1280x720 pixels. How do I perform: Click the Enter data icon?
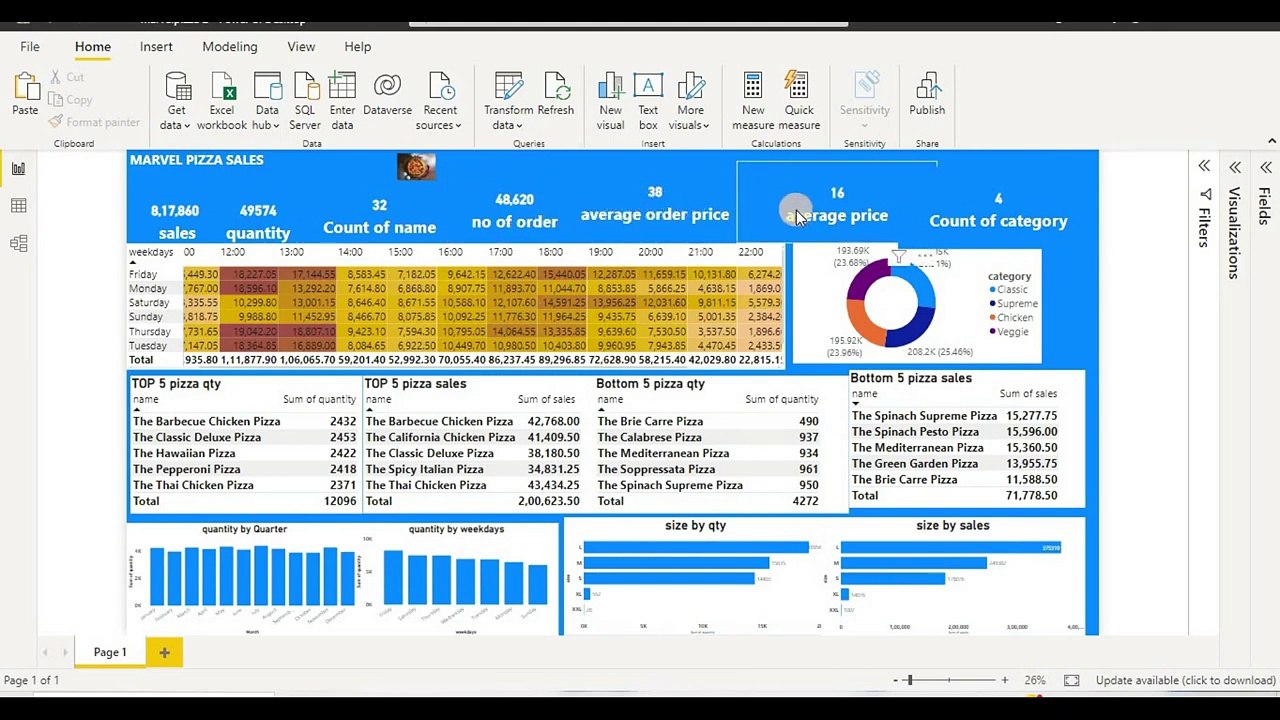coord(342,86)
